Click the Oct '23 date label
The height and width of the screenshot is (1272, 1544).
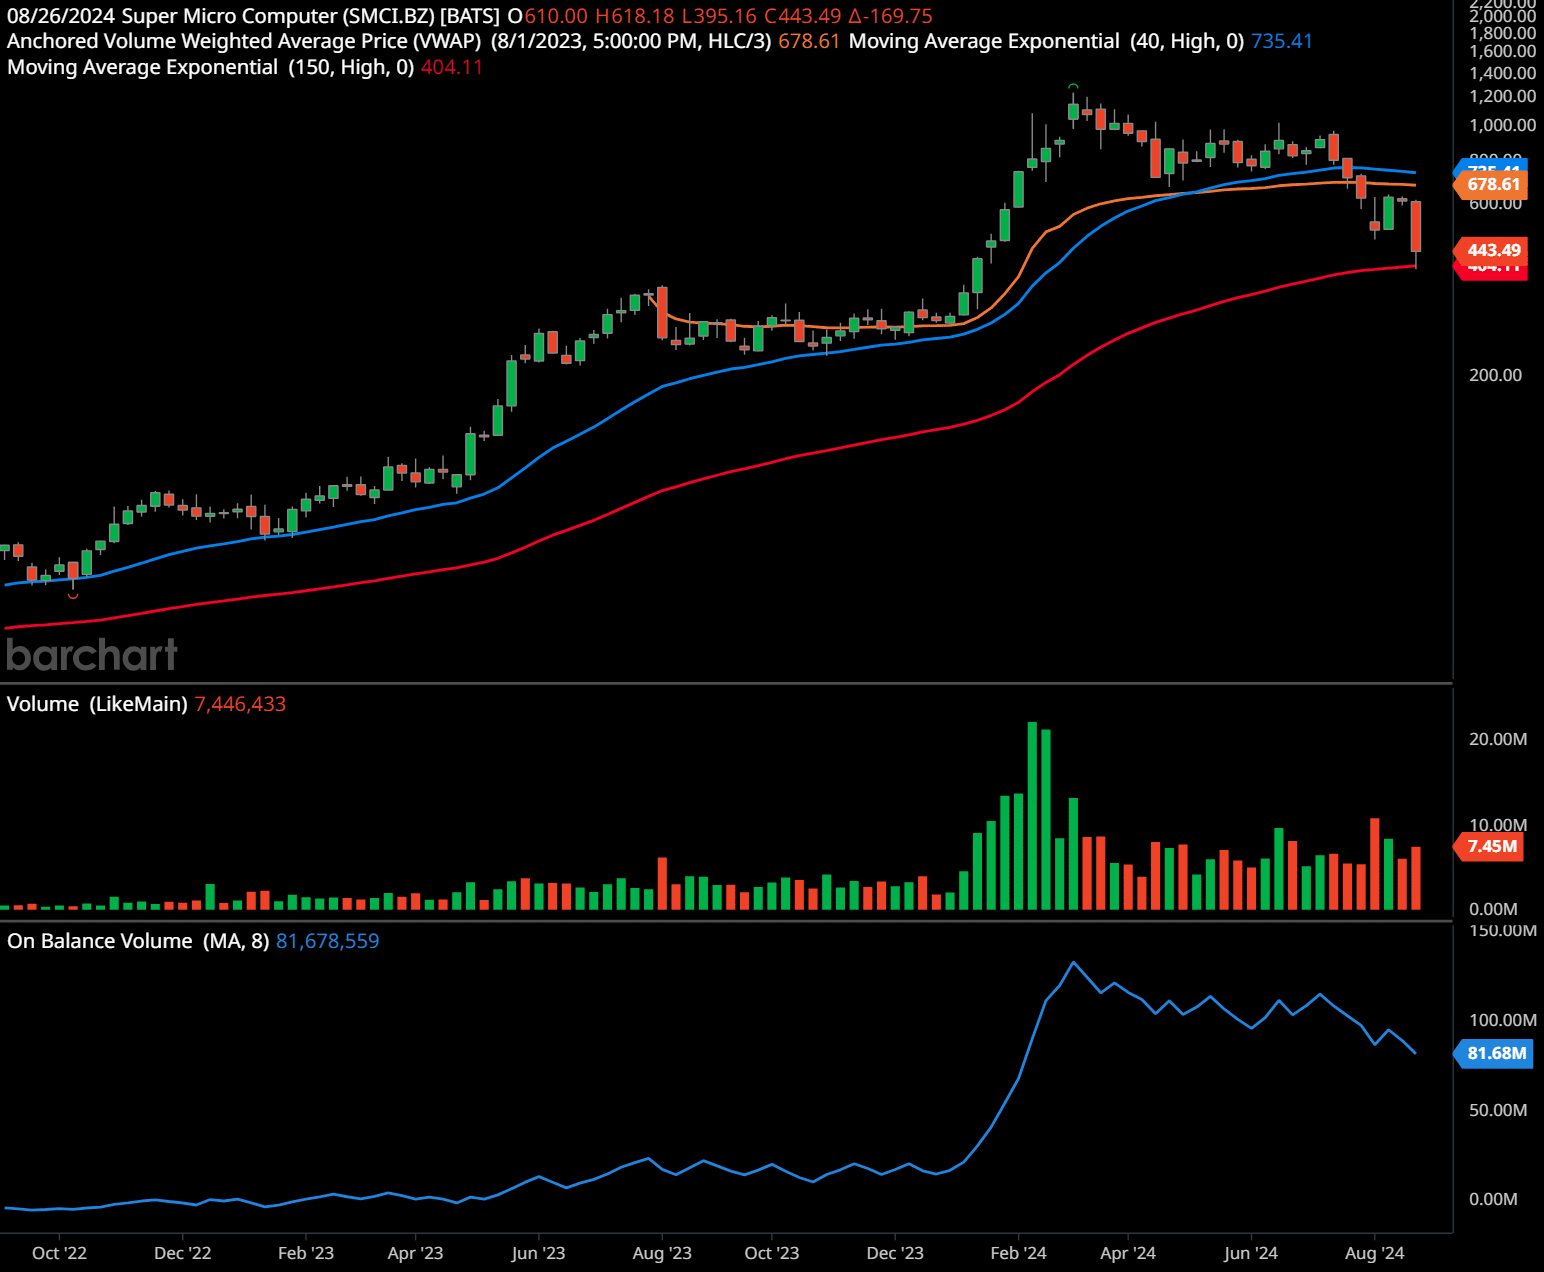[x=772, y=1253]
